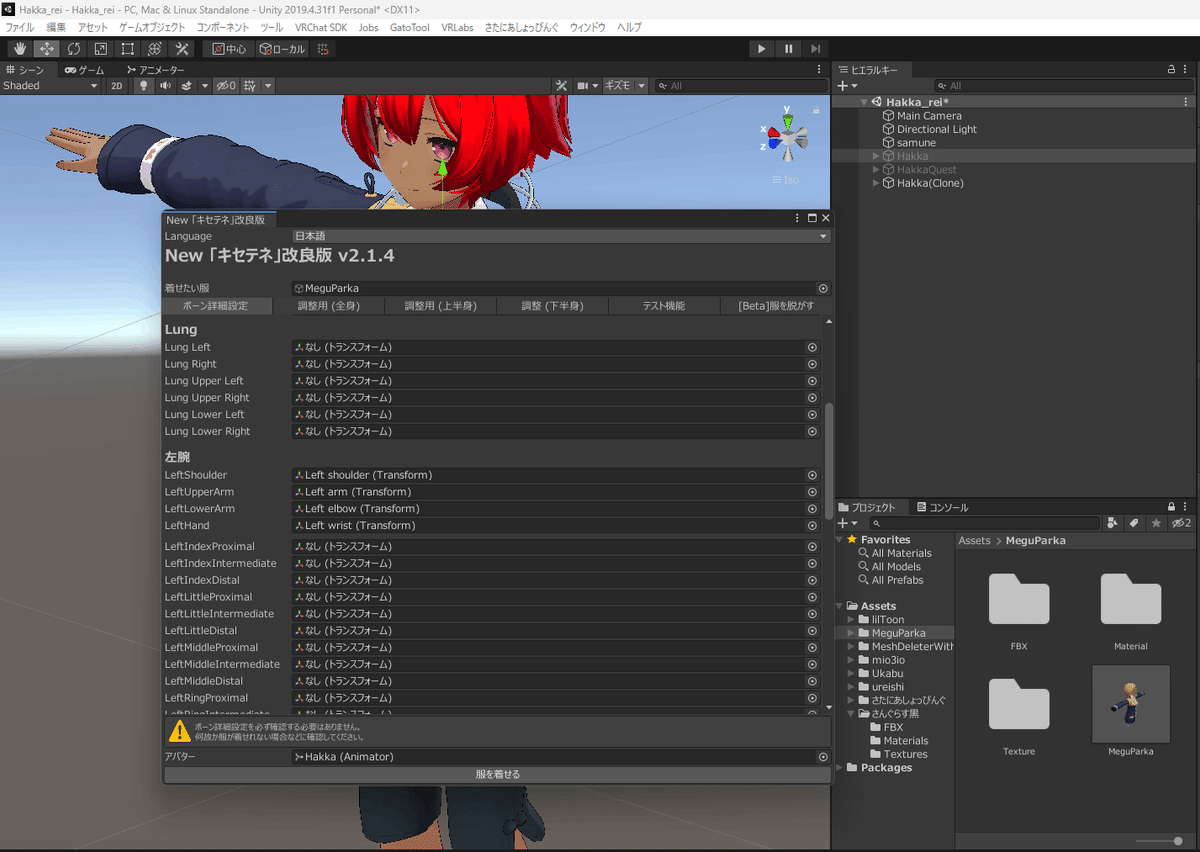Select All Materials favorite
The width and height of the screenshot is (1200, 852).
901,553
